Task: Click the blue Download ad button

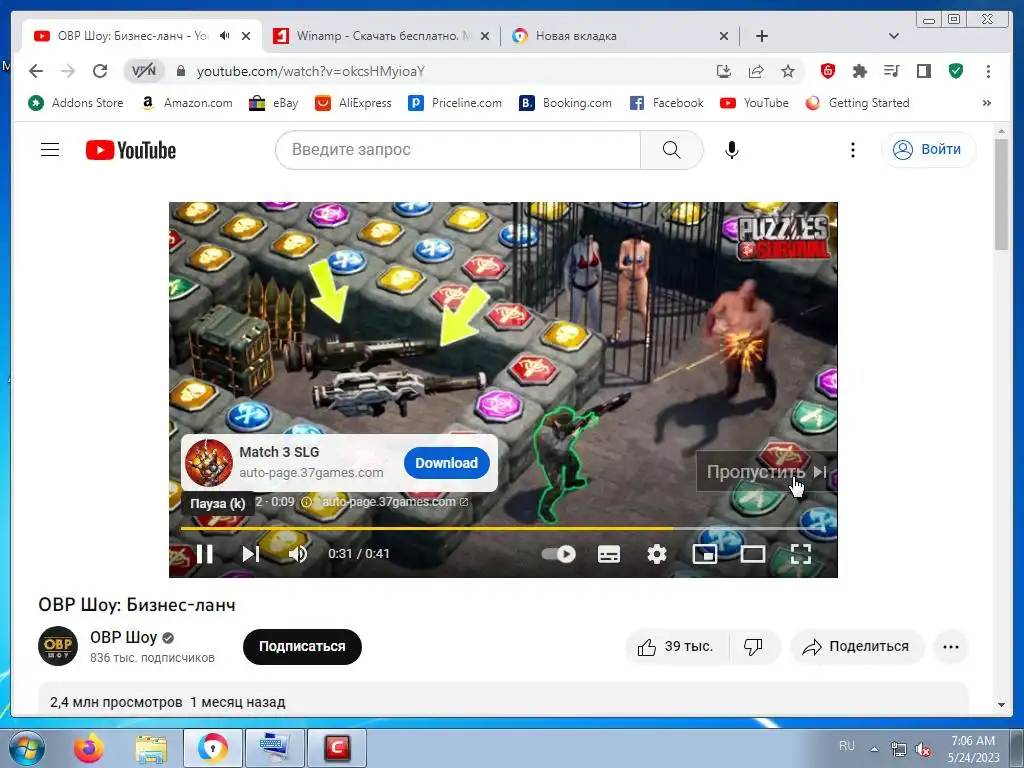Action: [447, 462]
